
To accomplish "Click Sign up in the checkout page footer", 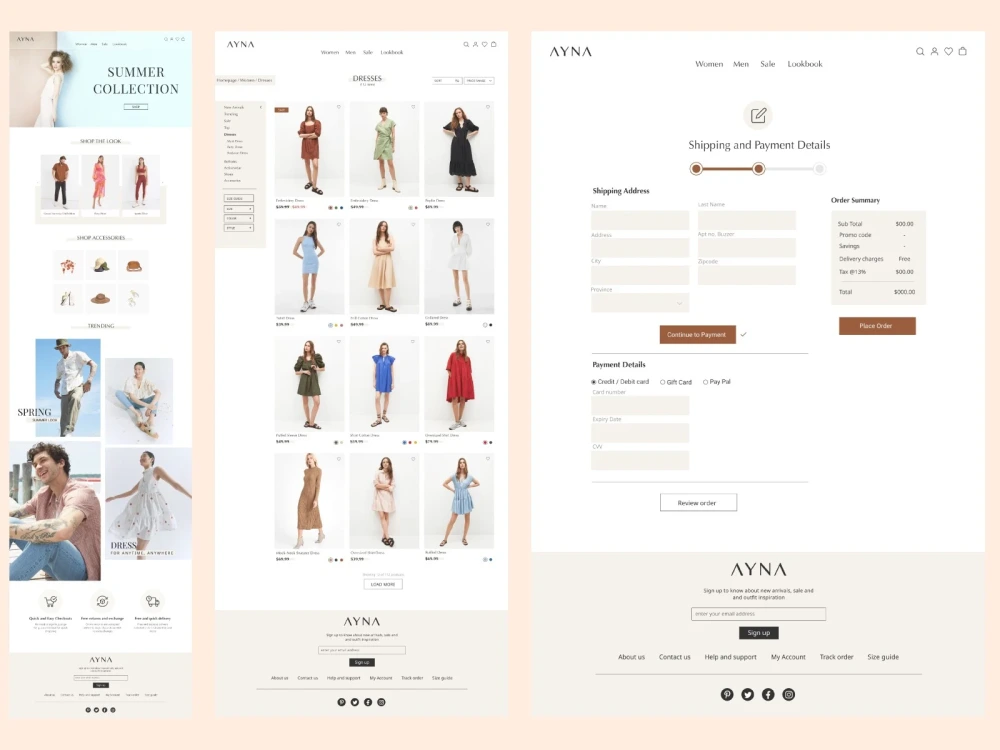I will click(x=759, y=633).
